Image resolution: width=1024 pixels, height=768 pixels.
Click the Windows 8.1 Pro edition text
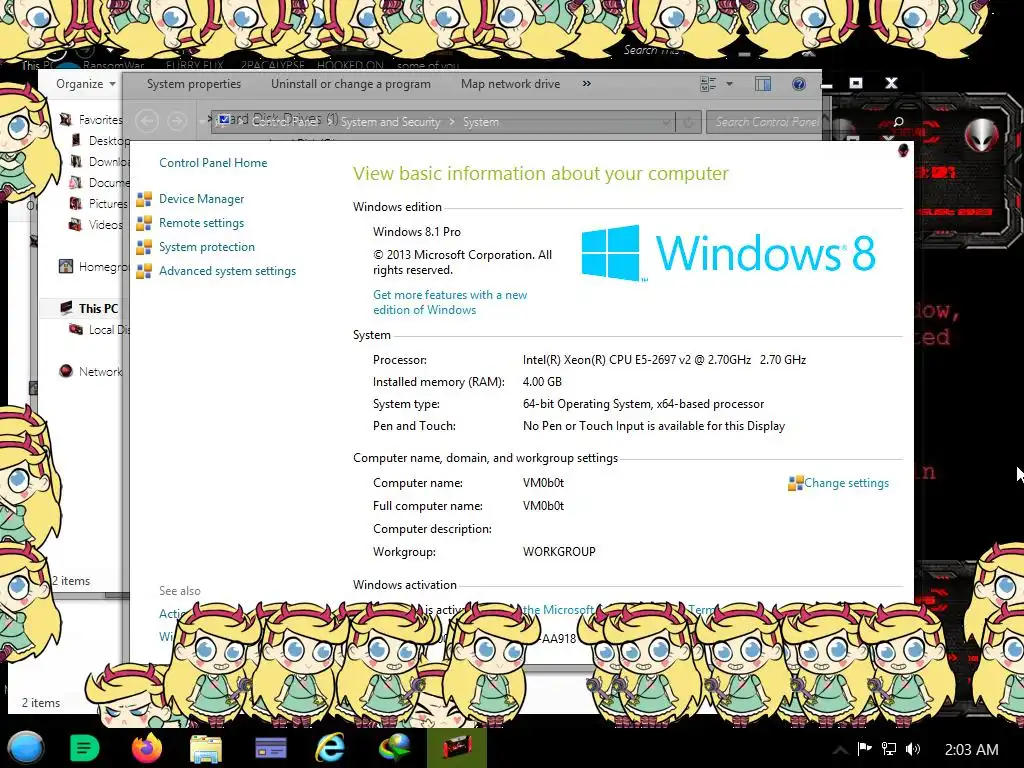(x=417, y=232)
